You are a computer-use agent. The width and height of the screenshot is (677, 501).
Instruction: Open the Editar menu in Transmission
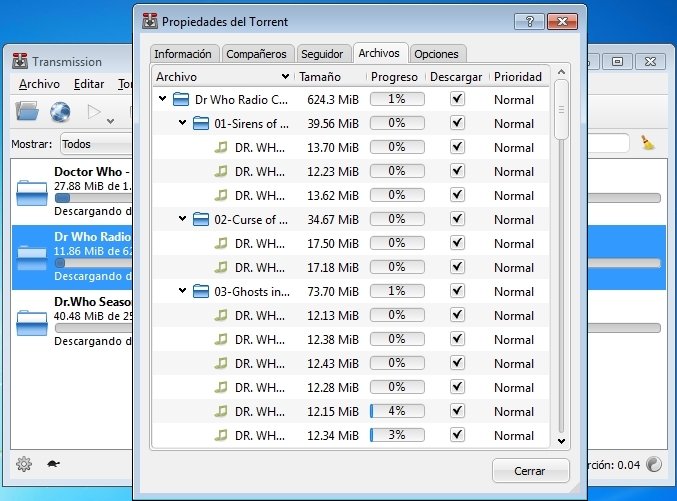point(89,84)
